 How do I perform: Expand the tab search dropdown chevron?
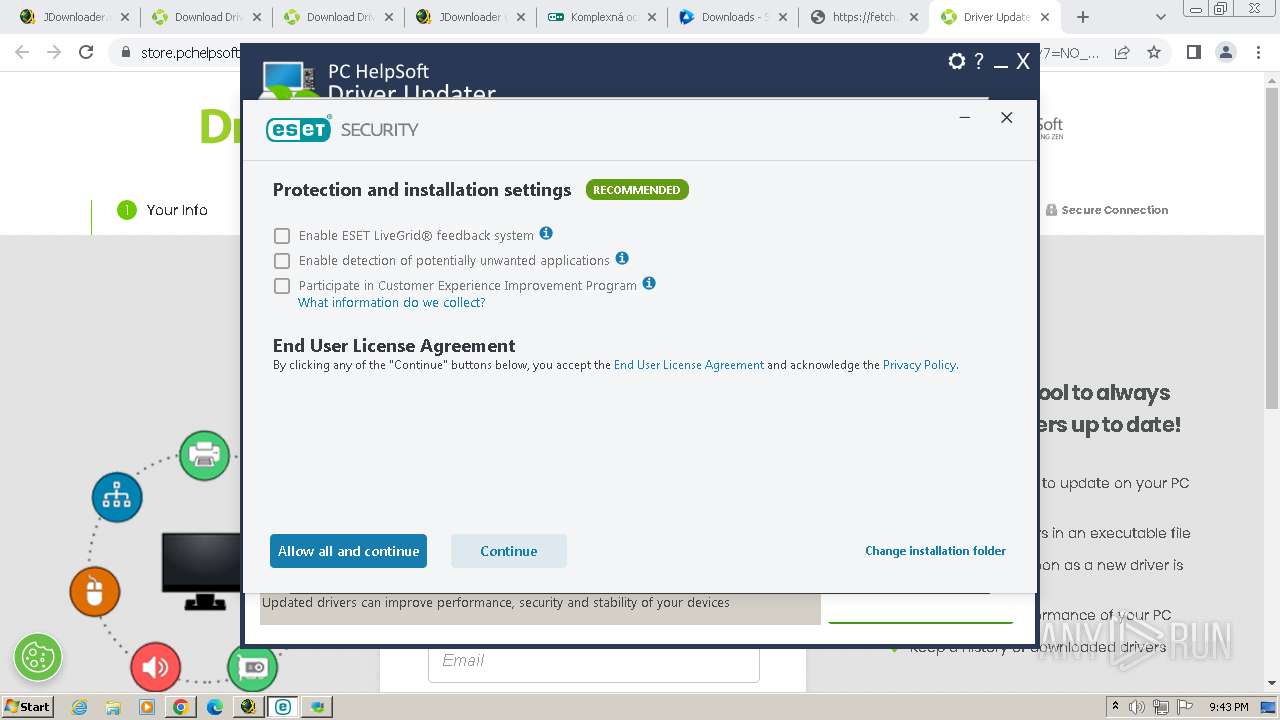pyautogui.click(x=1161, y=17)
